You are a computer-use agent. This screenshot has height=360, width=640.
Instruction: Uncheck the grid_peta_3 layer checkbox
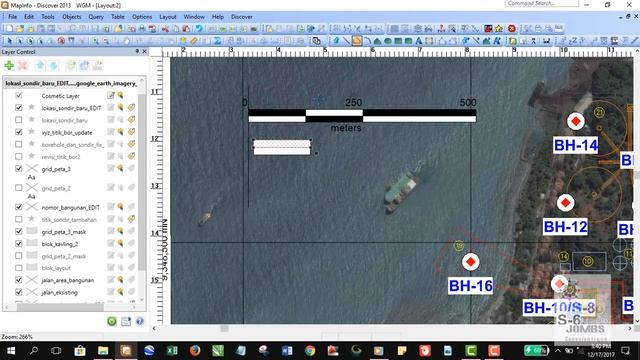[x=18, y=169]
